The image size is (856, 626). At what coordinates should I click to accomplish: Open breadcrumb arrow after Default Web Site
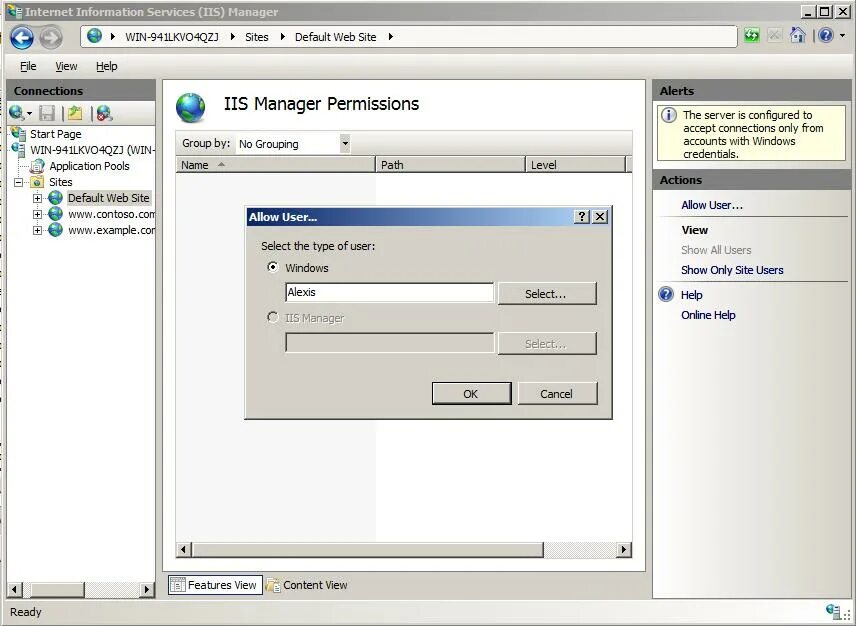390,37
